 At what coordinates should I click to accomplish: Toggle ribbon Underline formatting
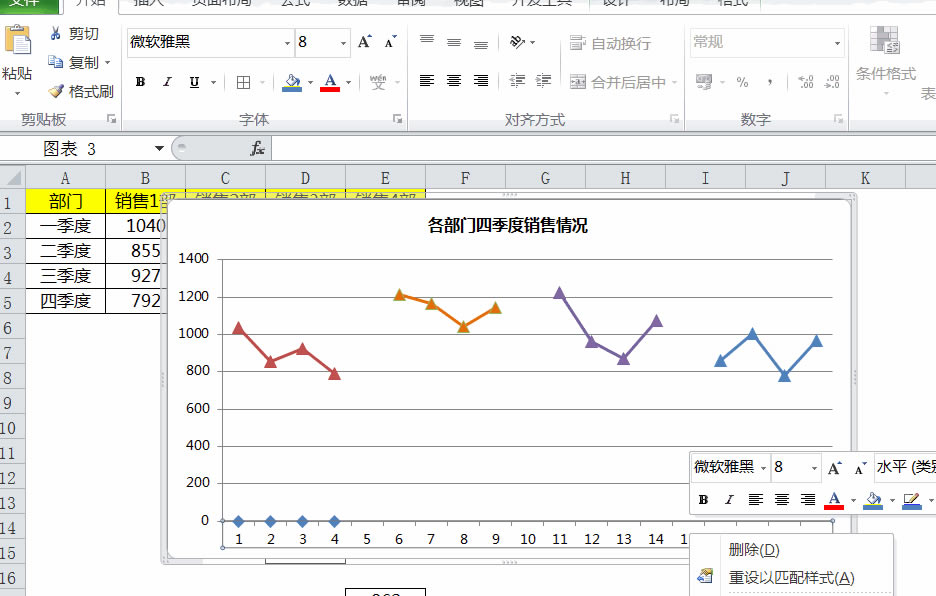(x=194, y=82)
